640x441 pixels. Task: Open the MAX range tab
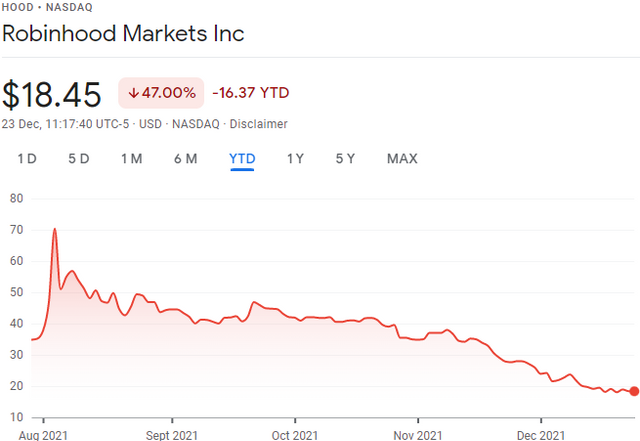point(402,158)
